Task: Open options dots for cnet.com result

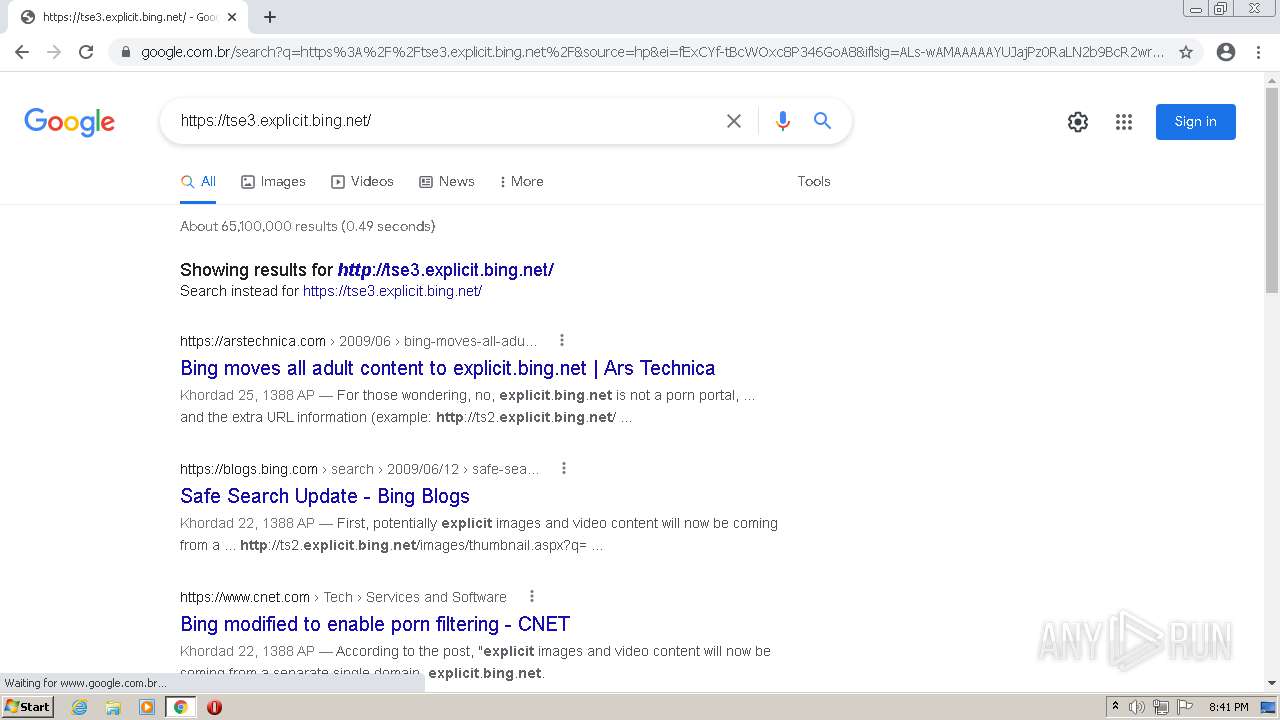Action: [532, 596]
